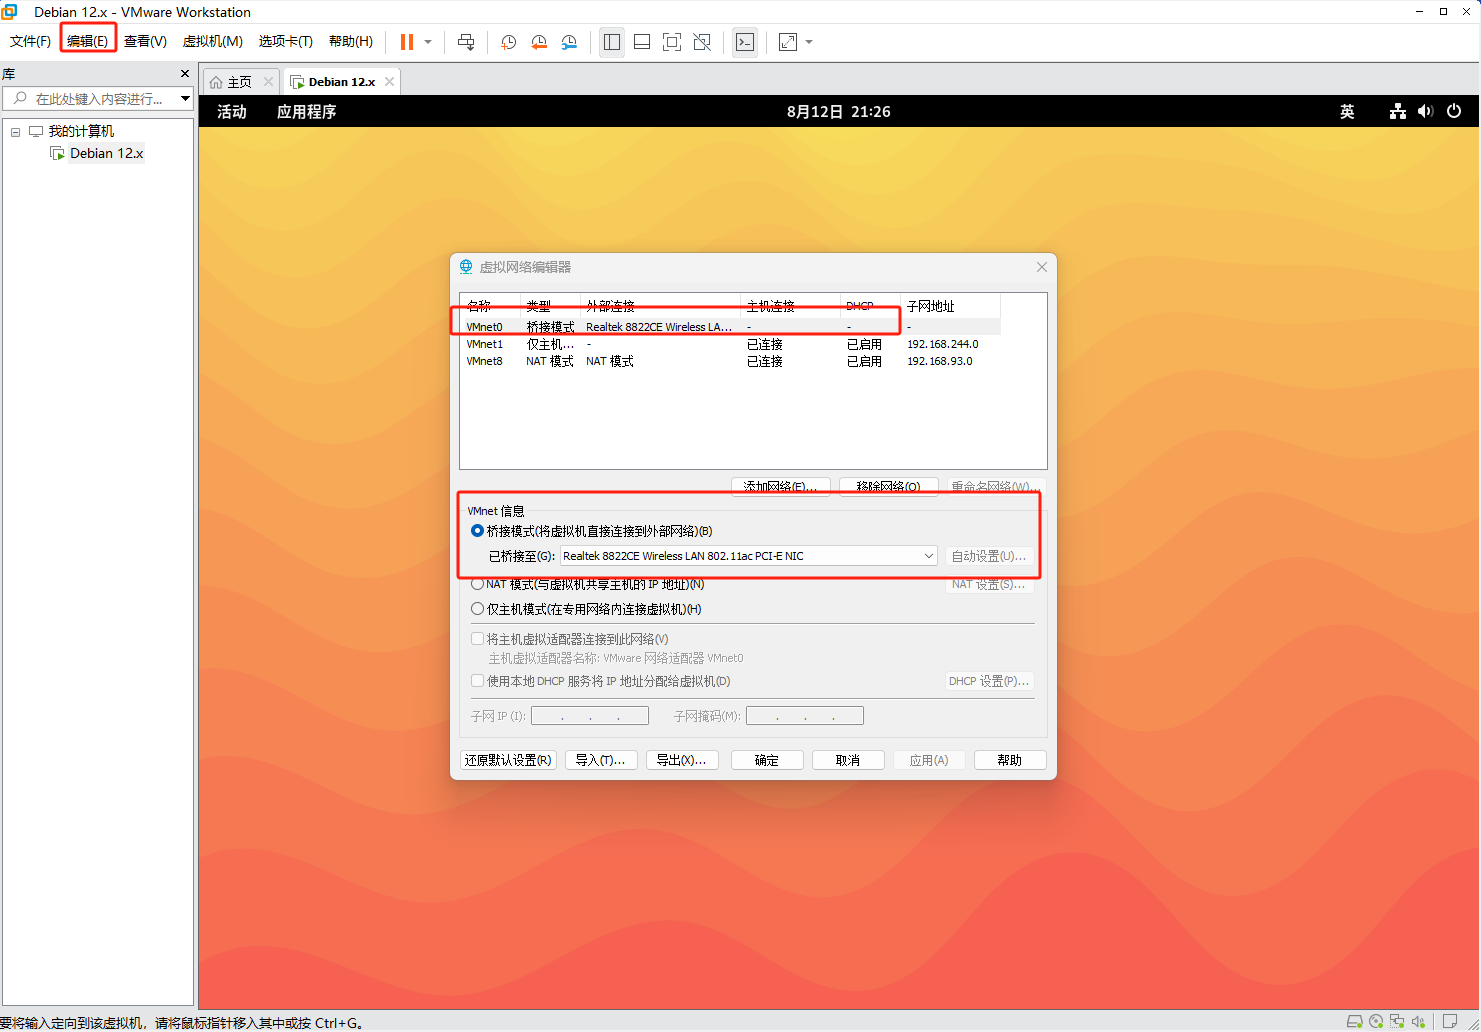Viewport: 1481px width, 1032px height.
Task: Open the 已桥接至 adapter dropdown
Action: 749,556
